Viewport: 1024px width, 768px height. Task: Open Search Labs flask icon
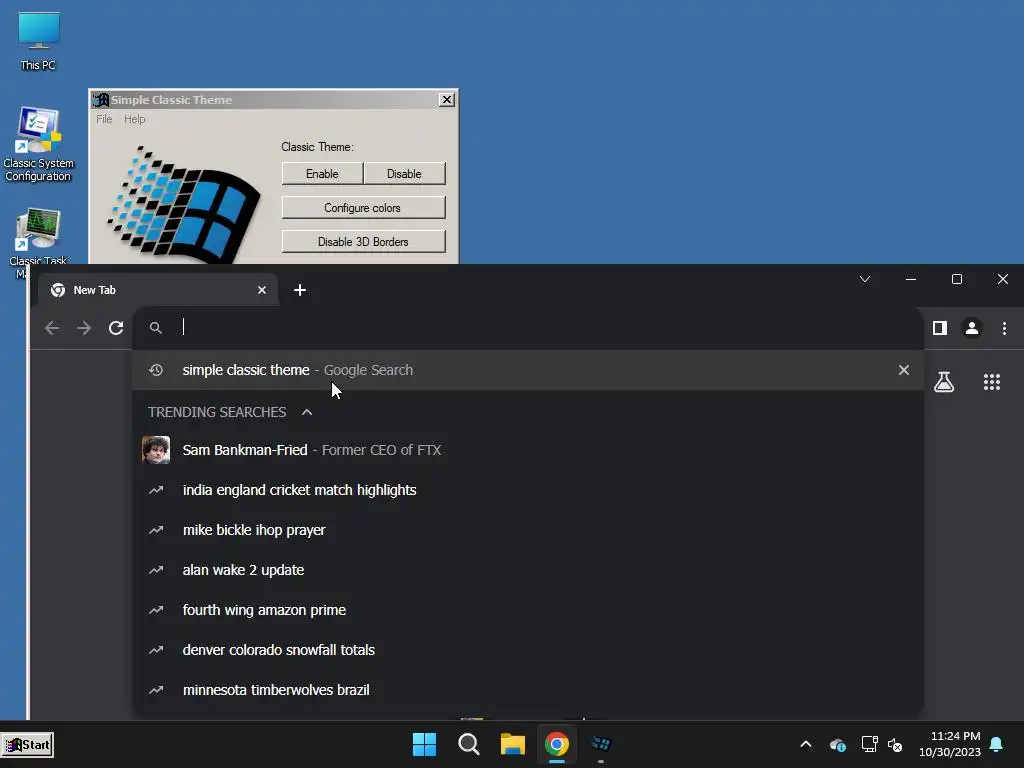pos(944,382)
